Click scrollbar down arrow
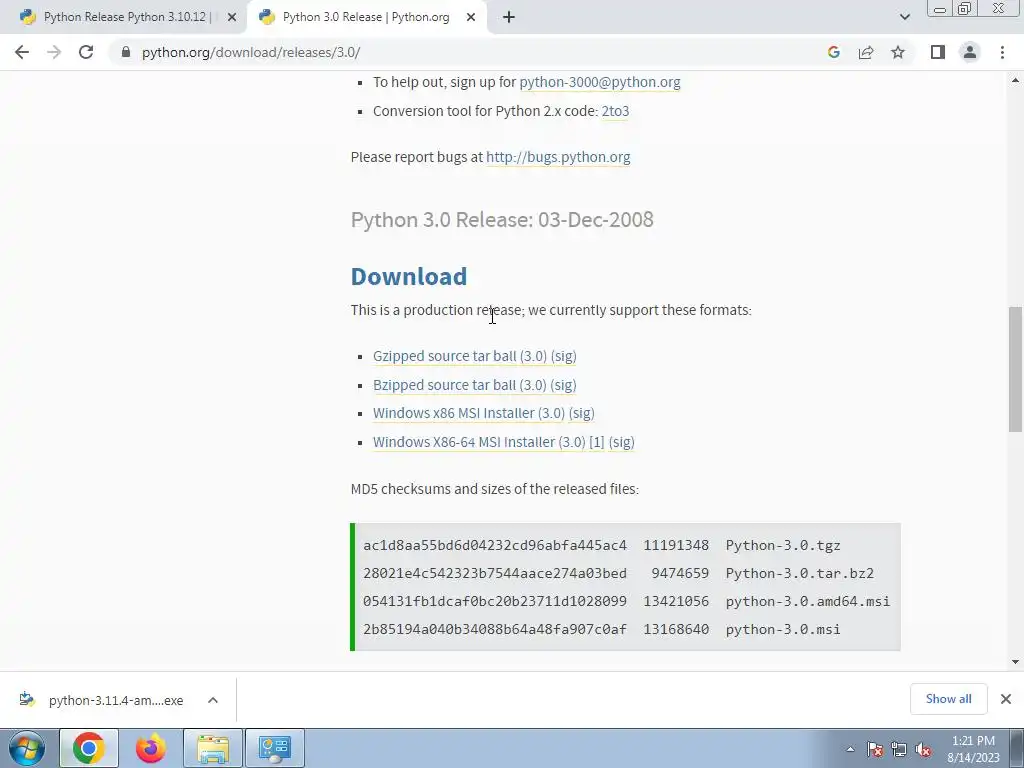The width and height of the screenshot is (1024, 768). (1015, 662)
